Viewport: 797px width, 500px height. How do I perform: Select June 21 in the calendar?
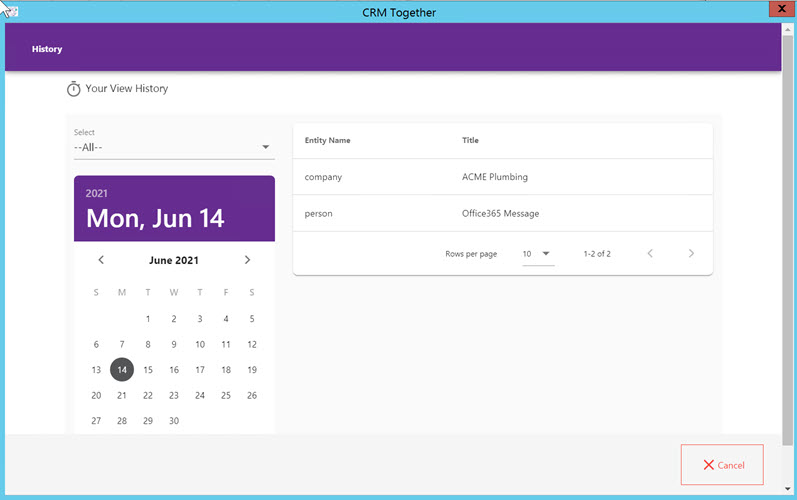122,395
